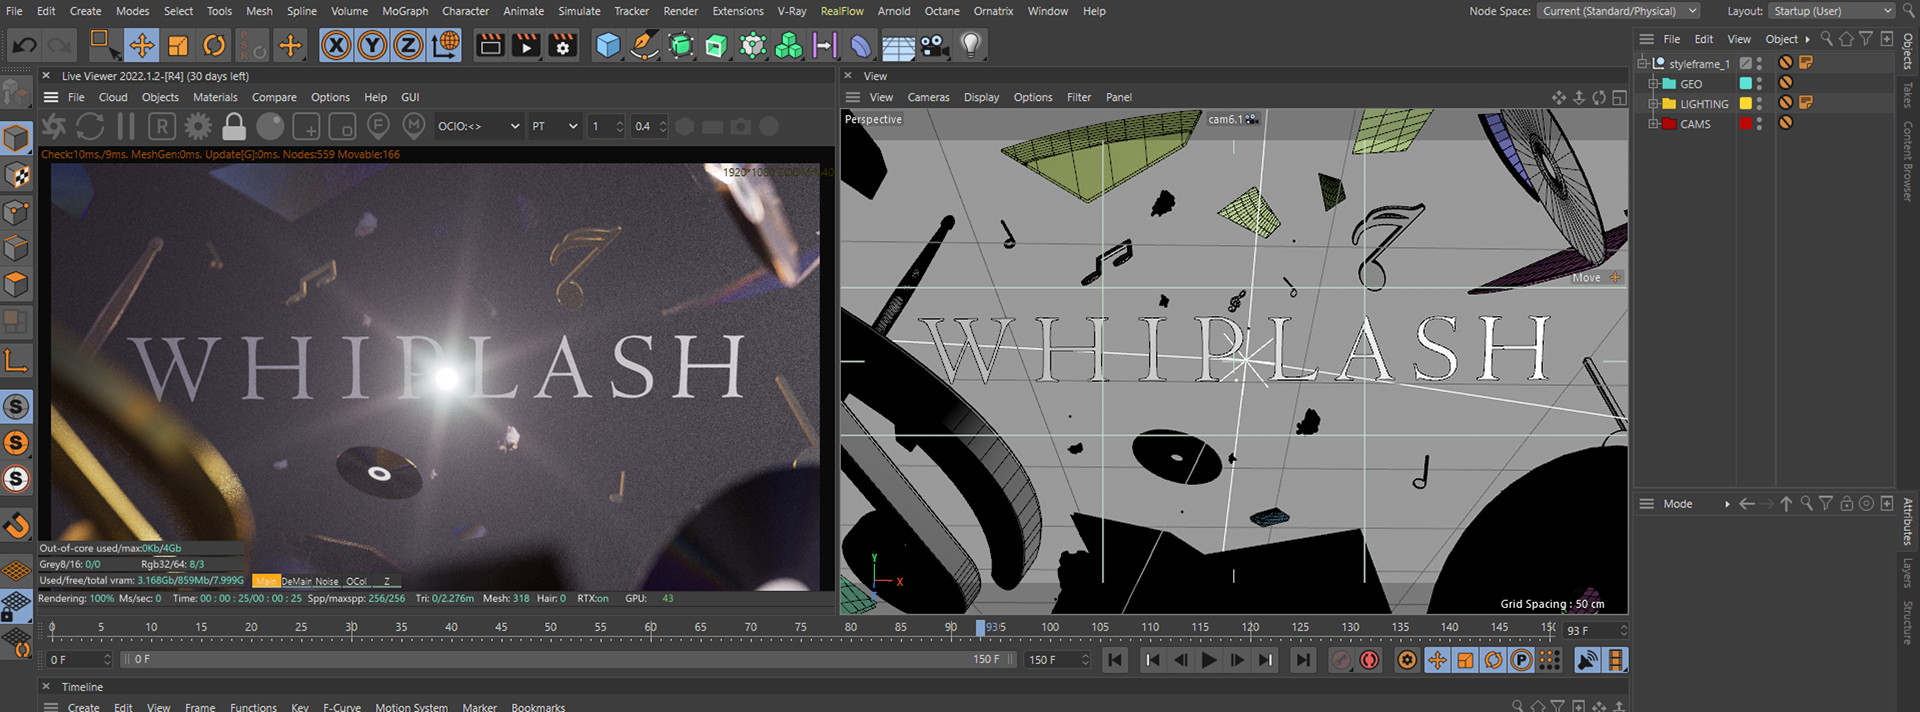Add a Floor environment object

point(898,46)
